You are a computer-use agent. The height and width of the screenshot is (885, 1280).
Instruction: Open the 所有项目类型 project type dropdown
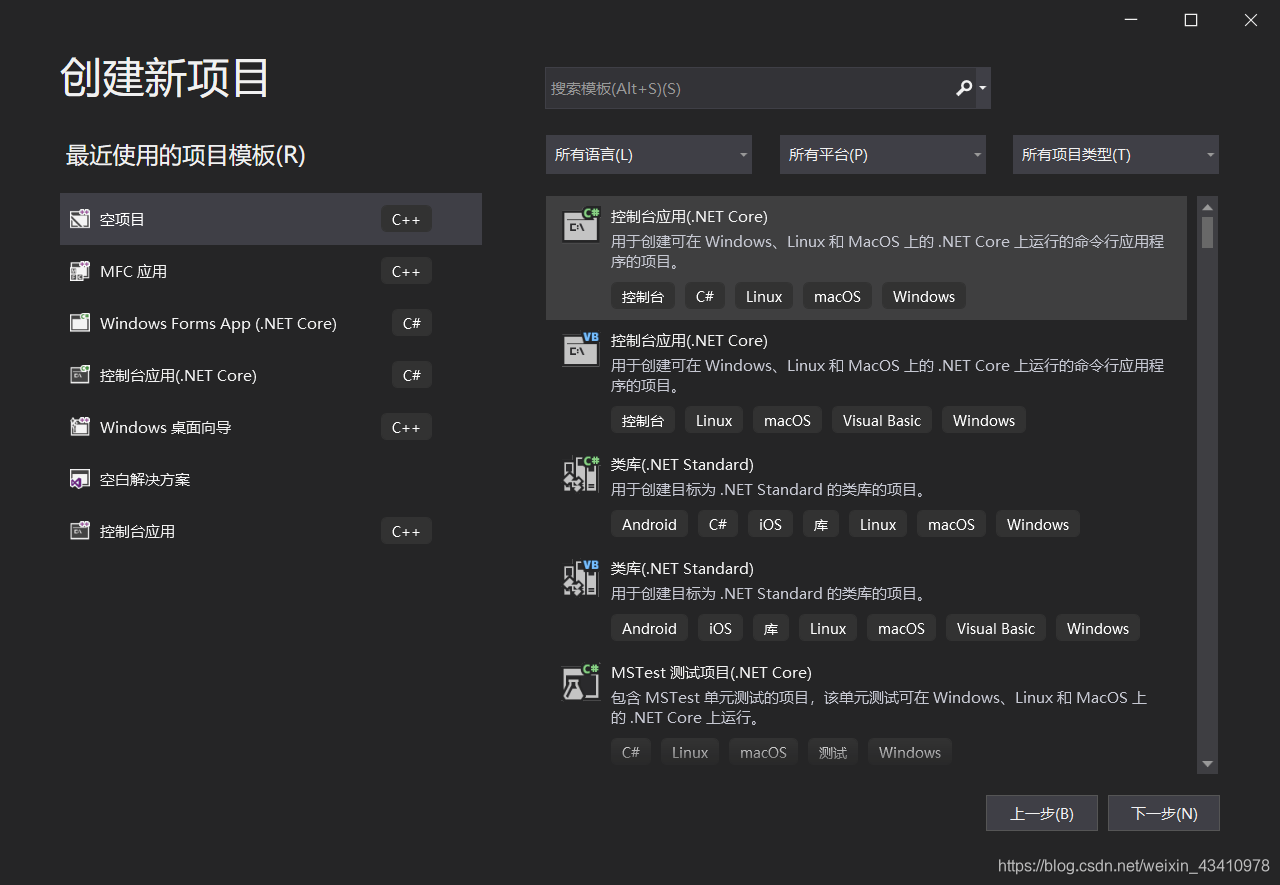coord(1116,155)
